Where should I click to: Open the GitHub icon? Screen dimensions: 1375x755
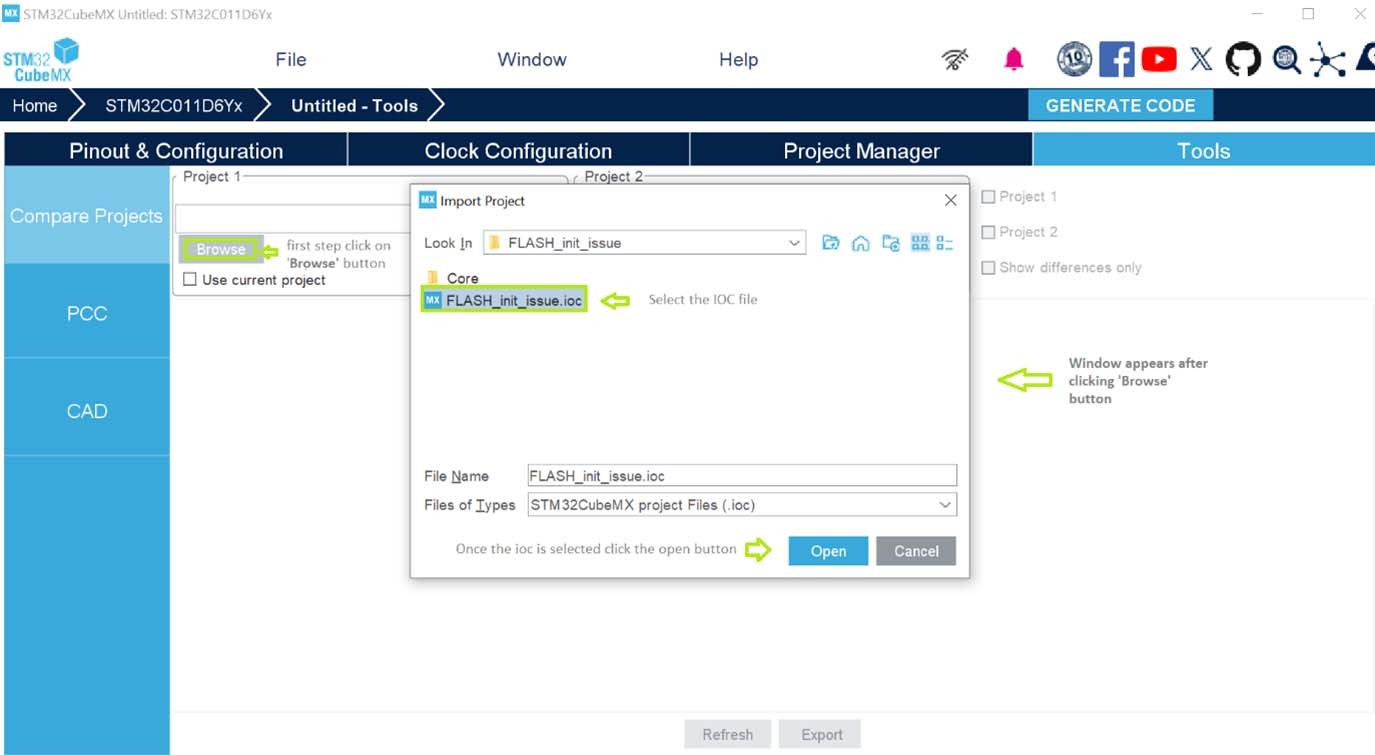1243,60
